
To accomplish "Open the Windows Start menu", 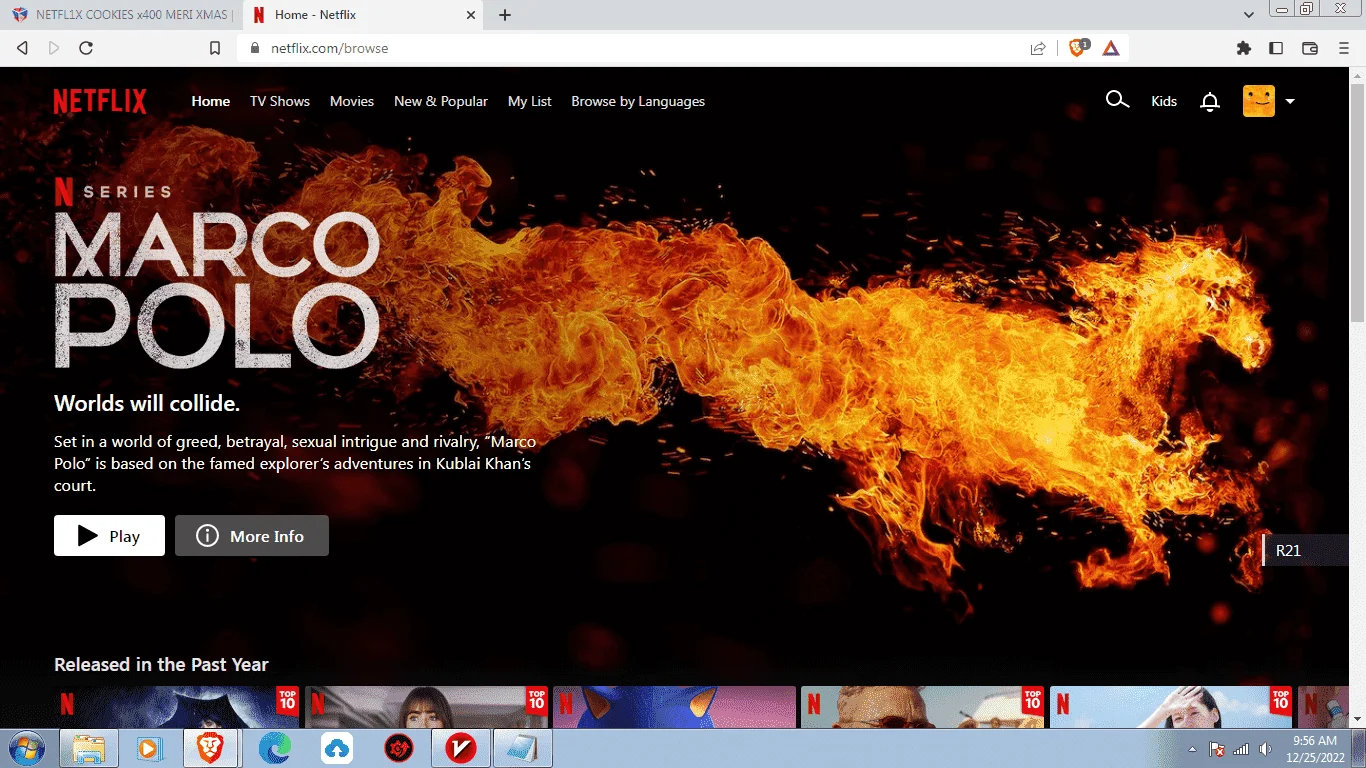I will (27, 748).
